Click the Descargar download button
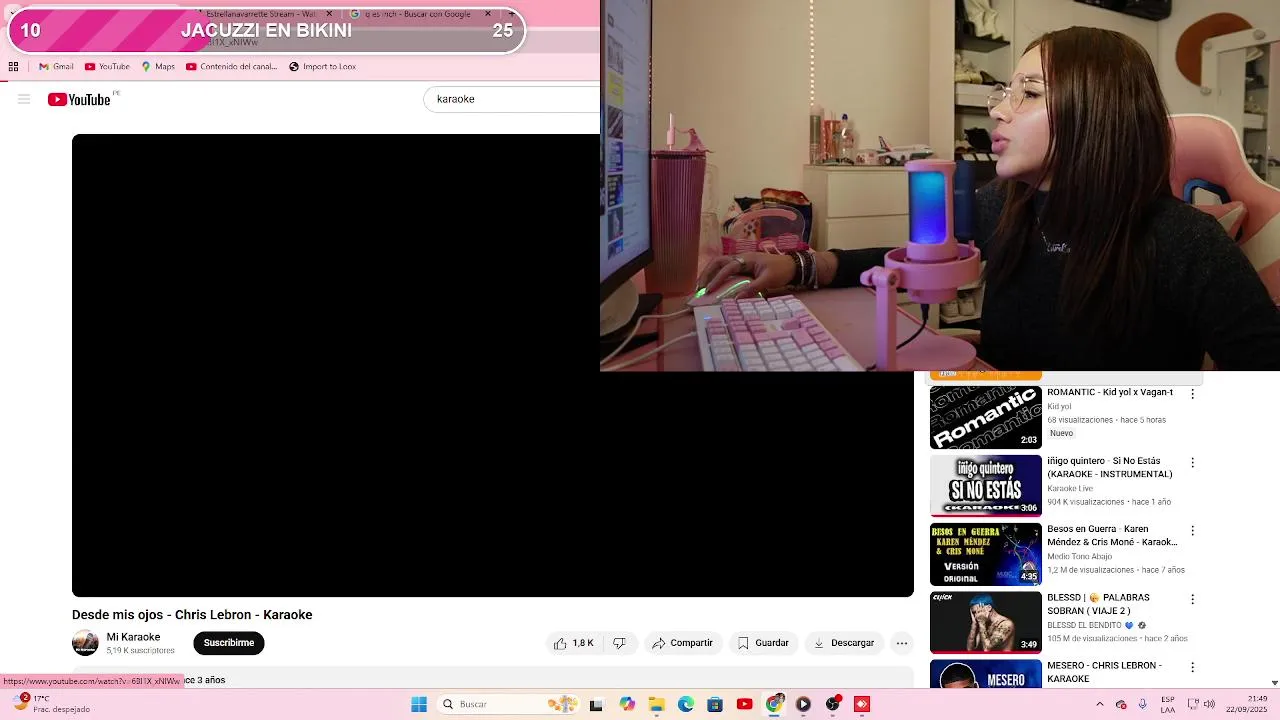 tap(844, 643)
